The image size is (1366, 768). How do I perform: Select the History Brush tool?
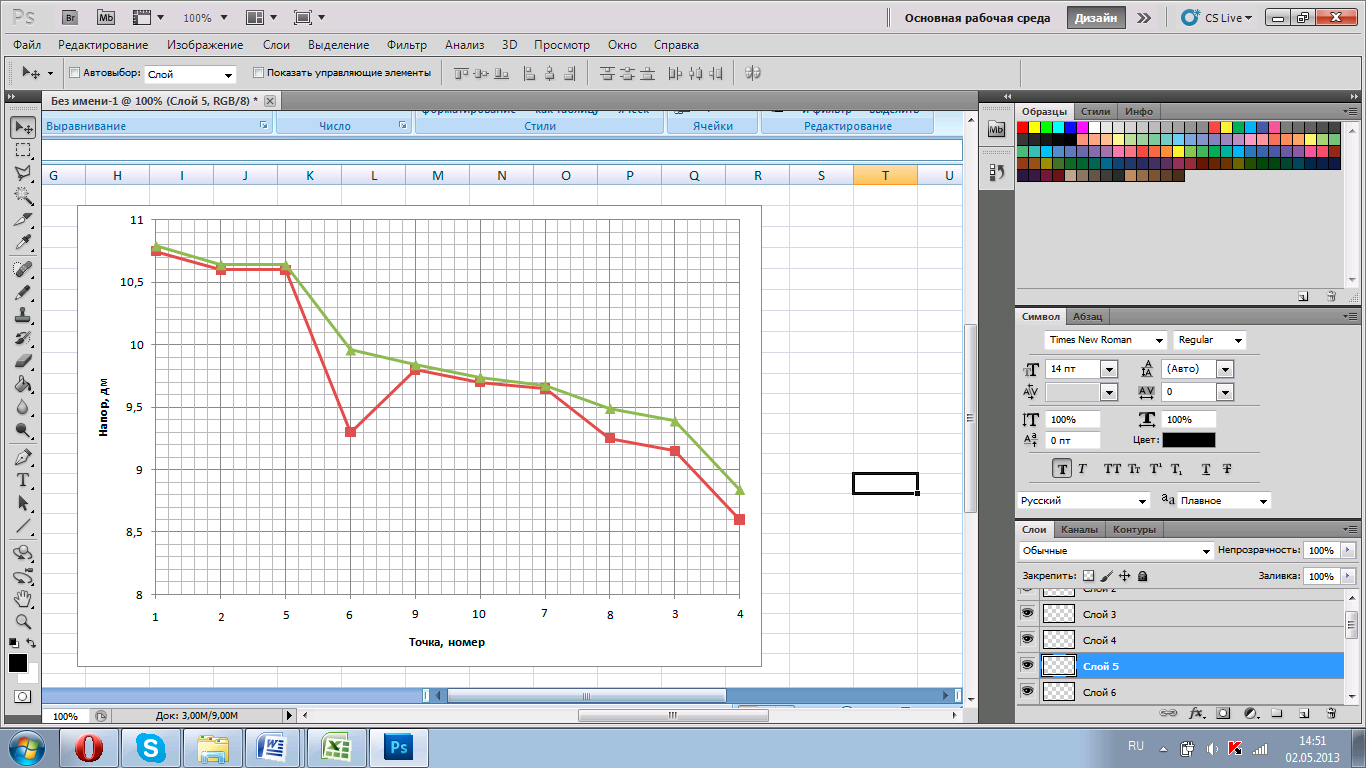[x=23, y=338]
